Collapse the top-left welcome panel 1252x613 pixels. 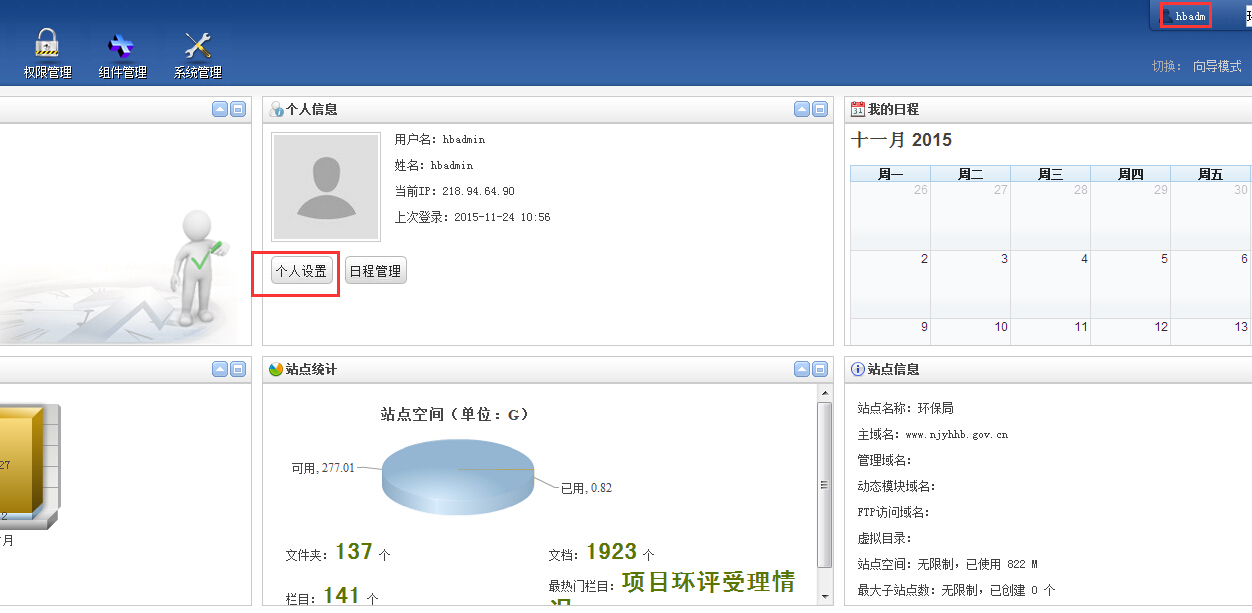click(x=220, y=110)
